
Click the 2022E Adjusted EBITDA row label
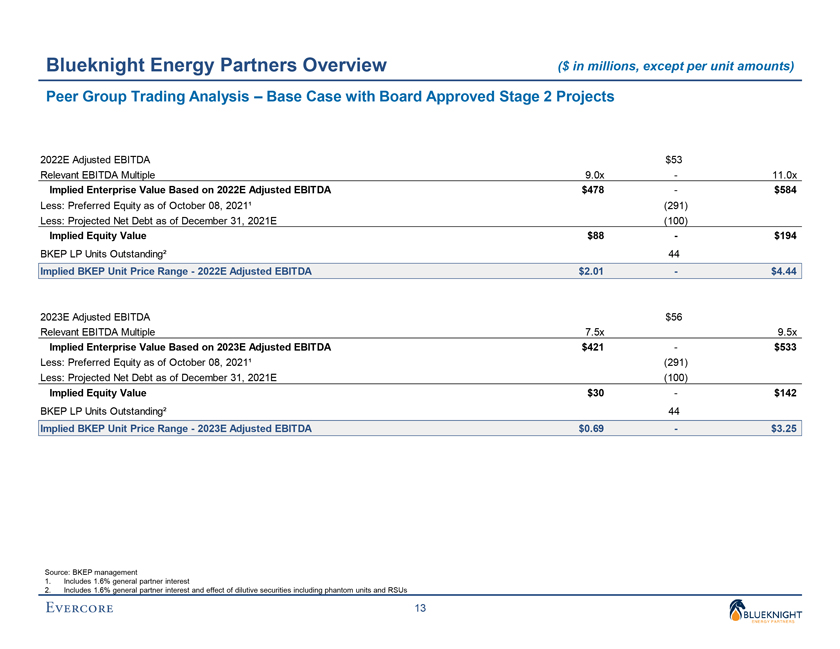click(95, 160)
